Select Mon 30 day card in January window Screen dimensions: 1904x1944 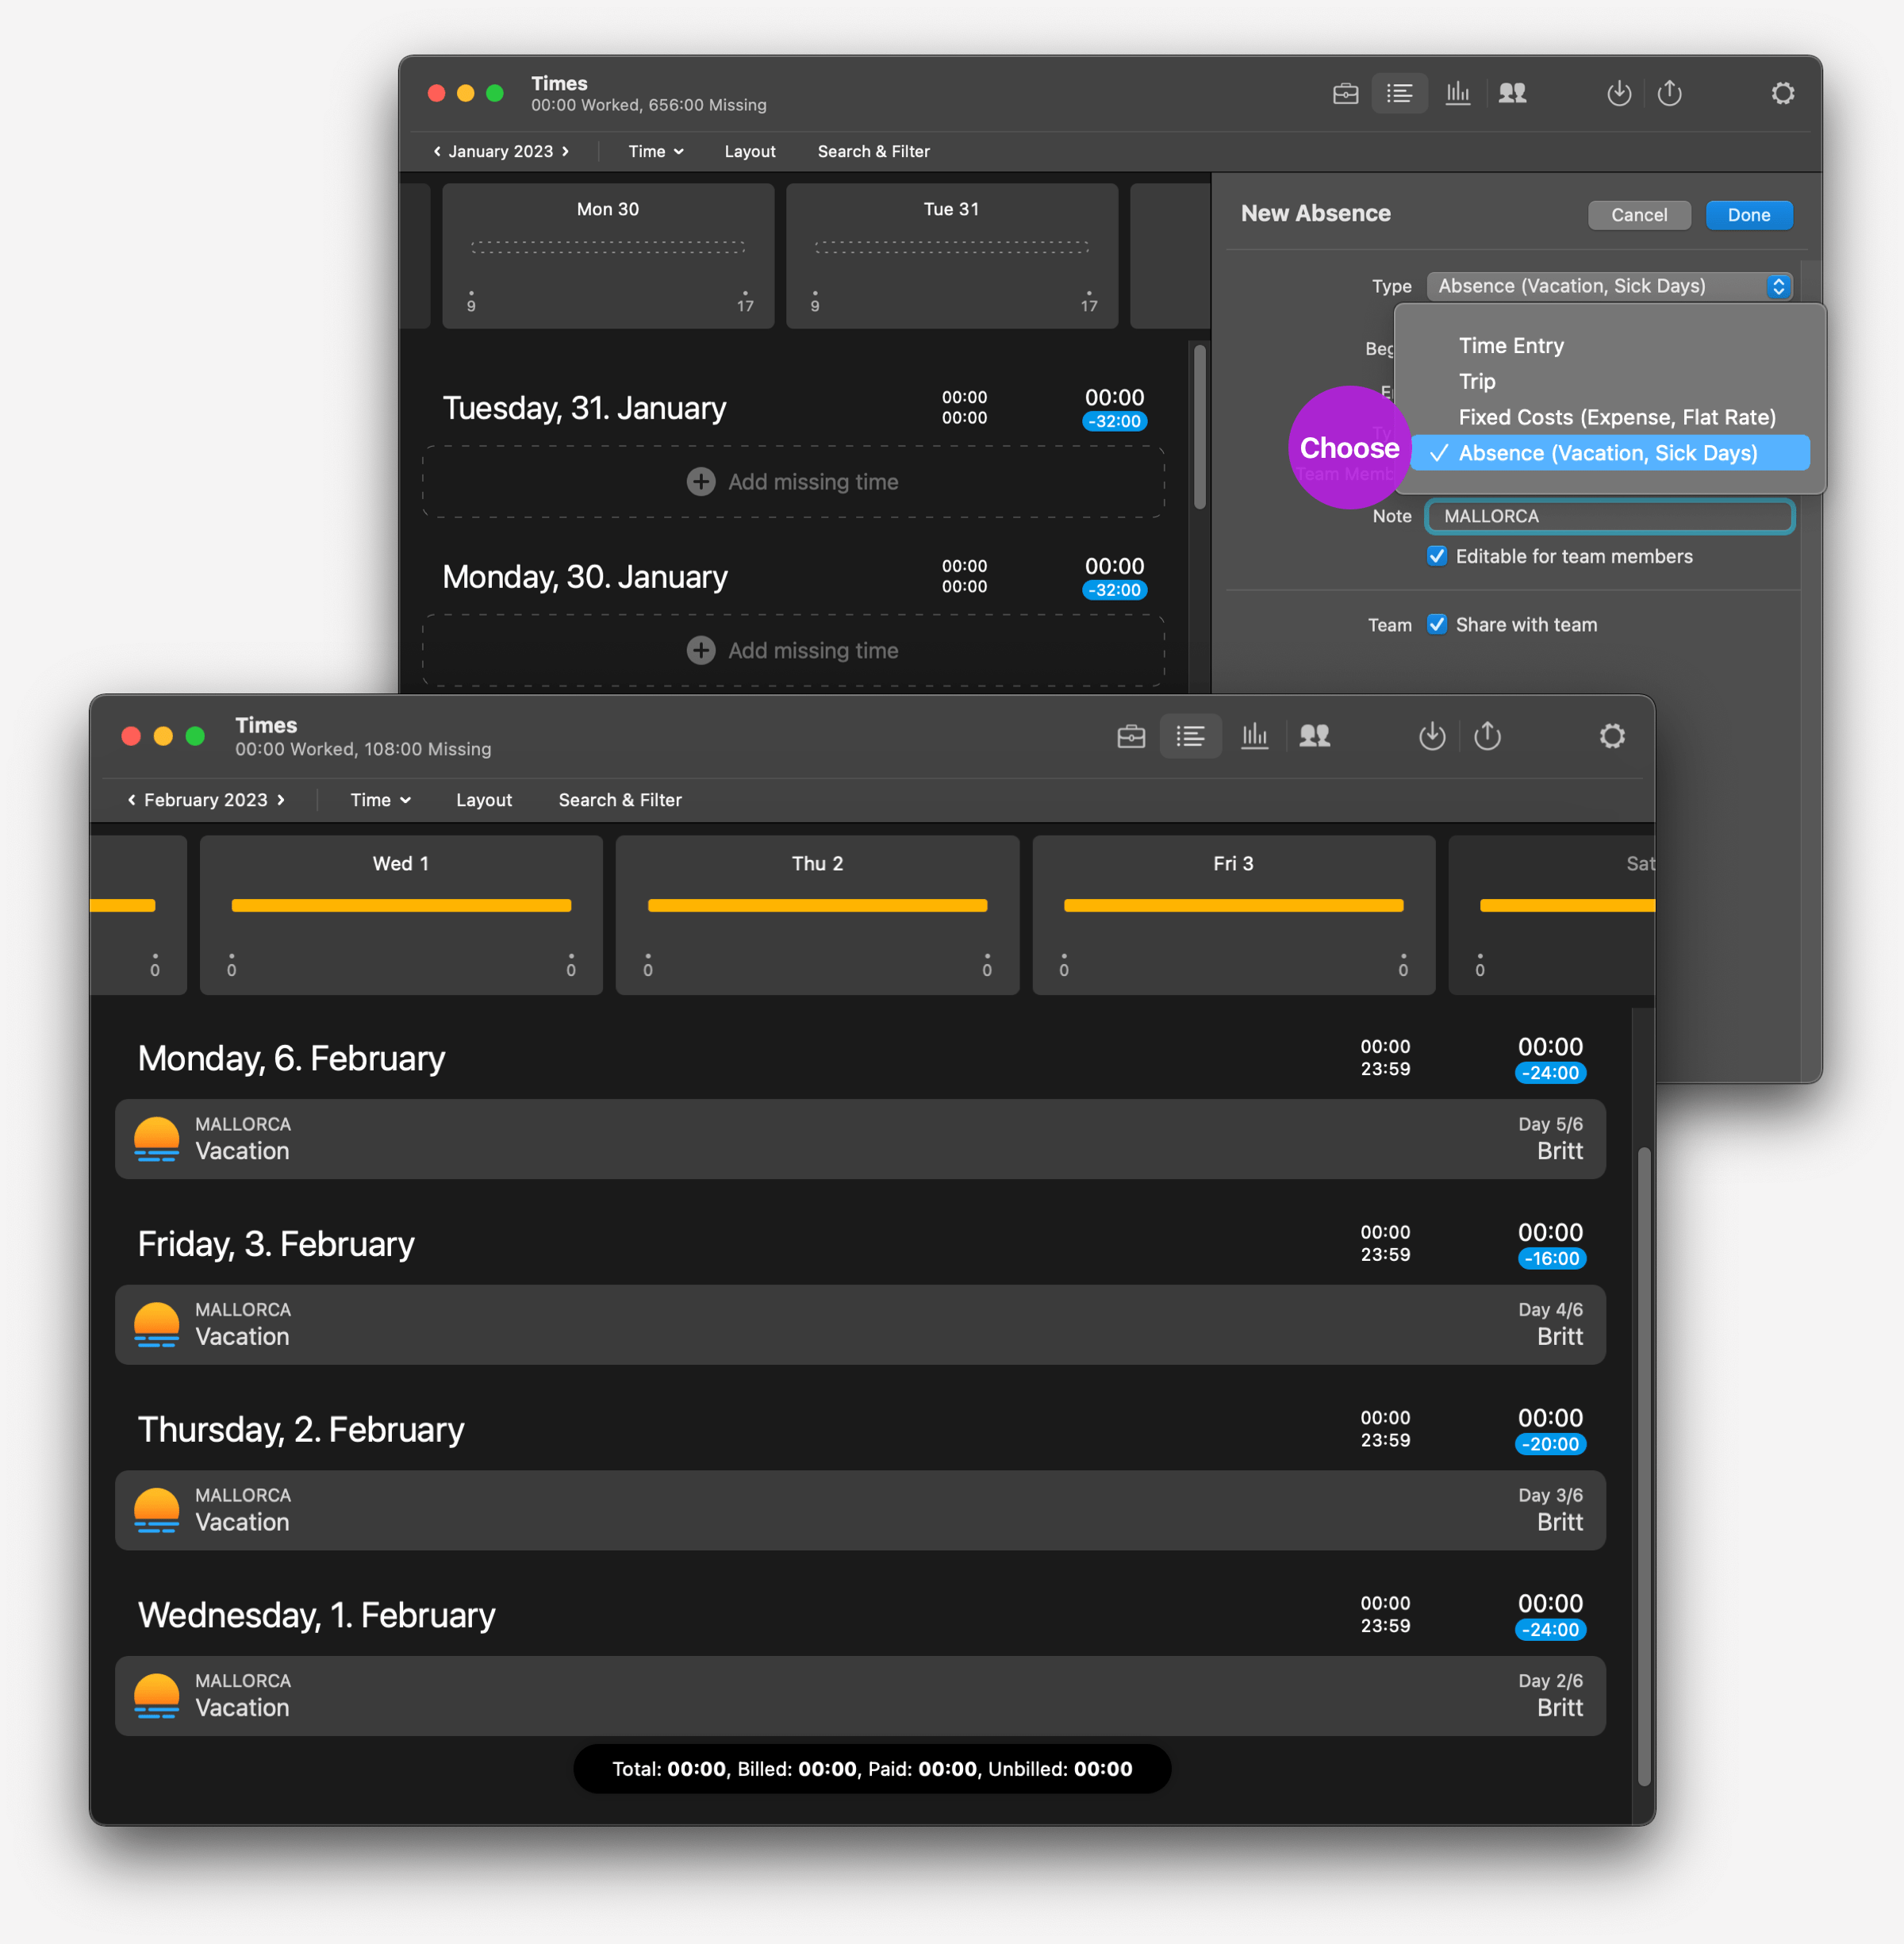coord(608,256)
